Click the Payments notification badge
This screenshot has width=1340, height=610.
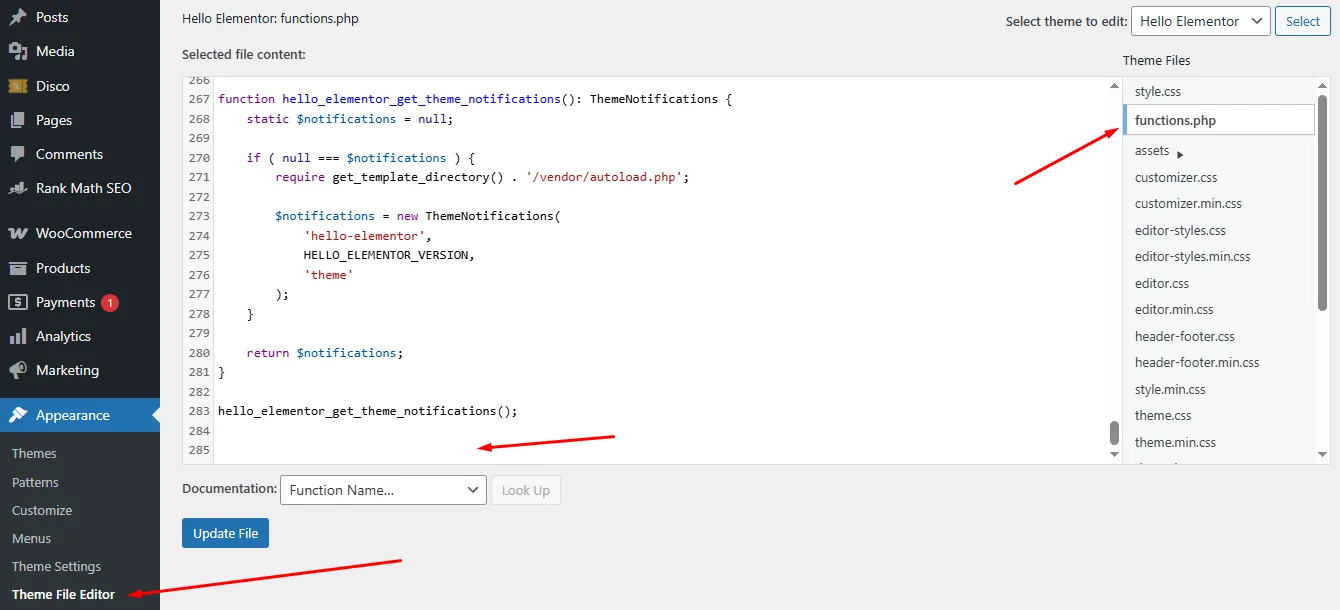coord(110,302)
